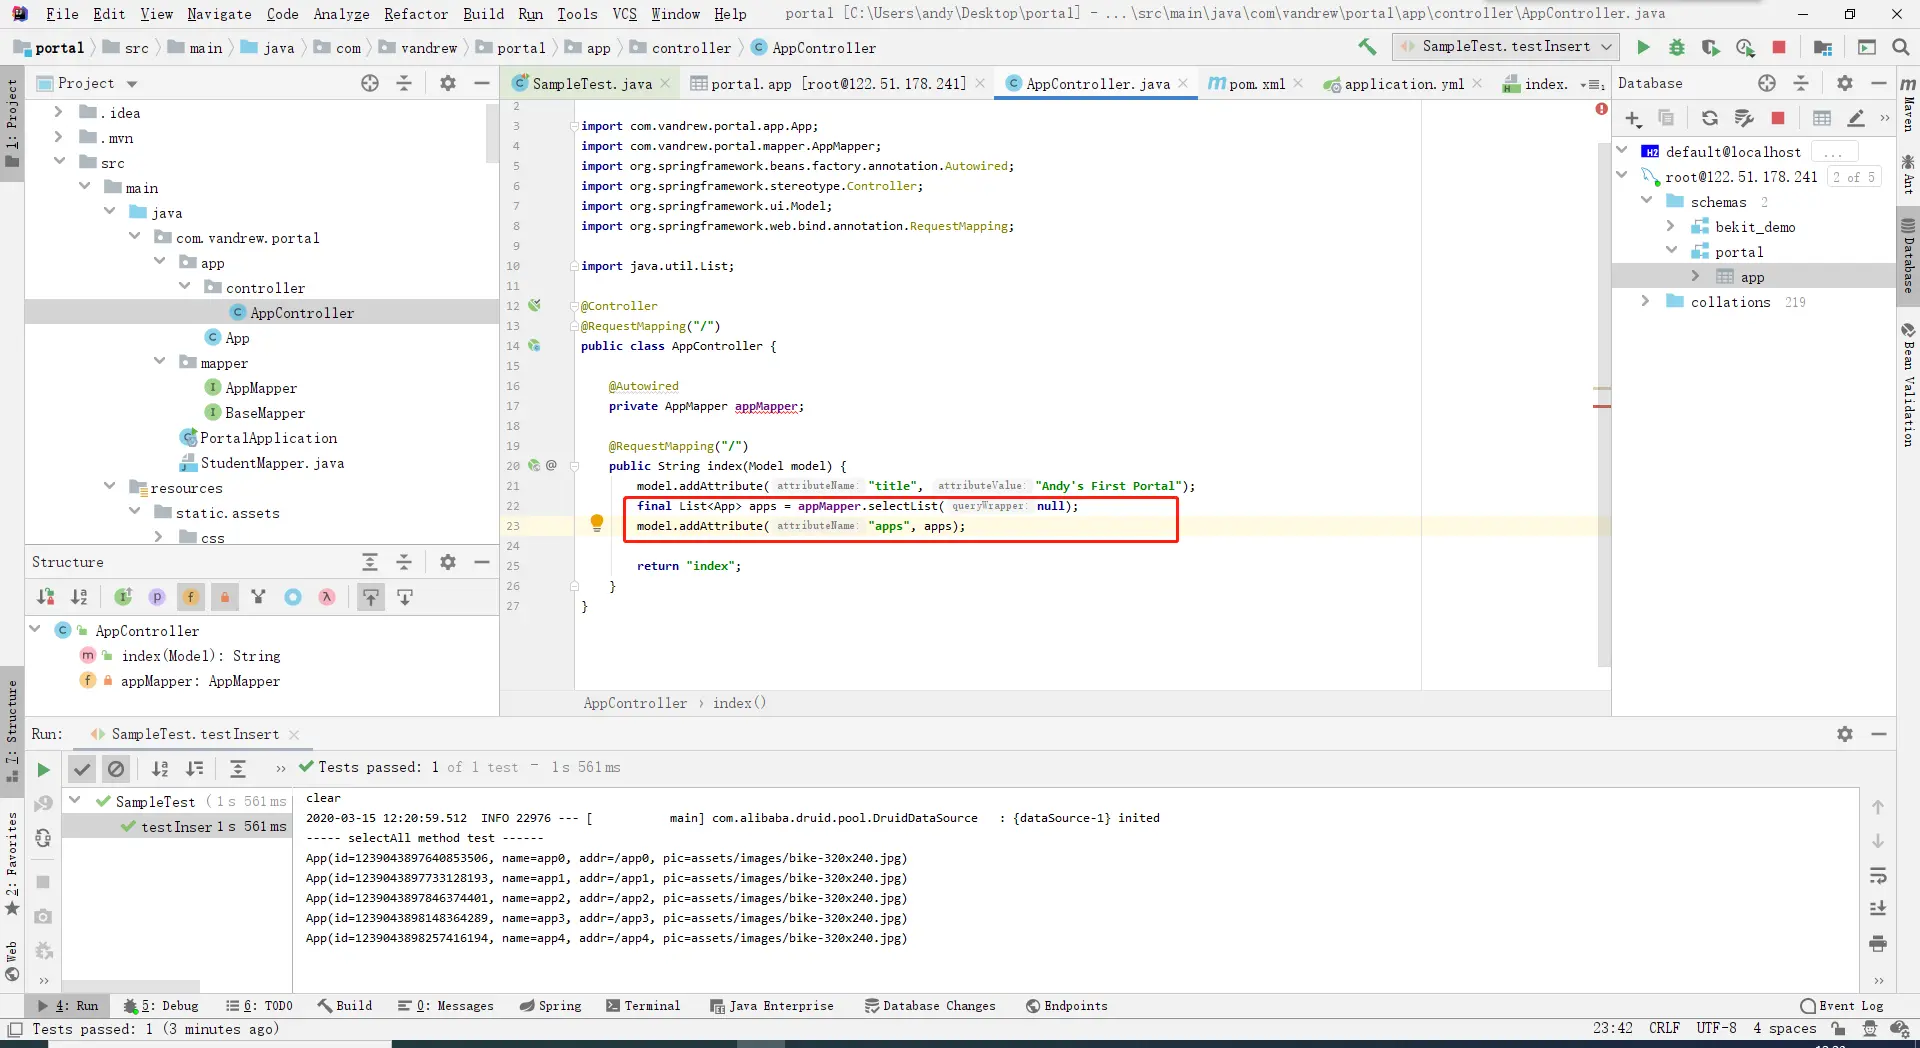The height and width of the screenshot is (1048, 1920).
Task: Click the Search Everywhere magnifier icon
Action: click(1901, 47)
